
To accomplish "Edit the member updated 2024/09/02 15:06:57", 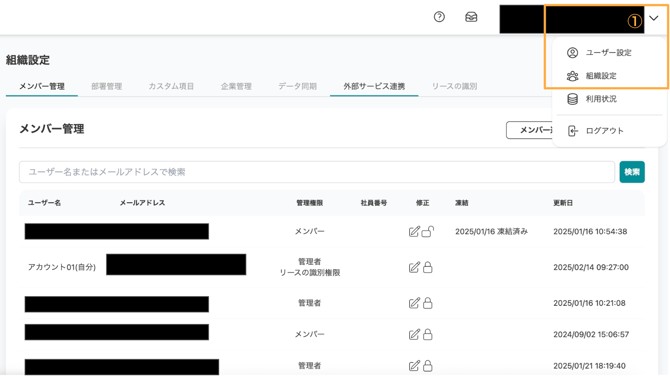I will point(414,334).
